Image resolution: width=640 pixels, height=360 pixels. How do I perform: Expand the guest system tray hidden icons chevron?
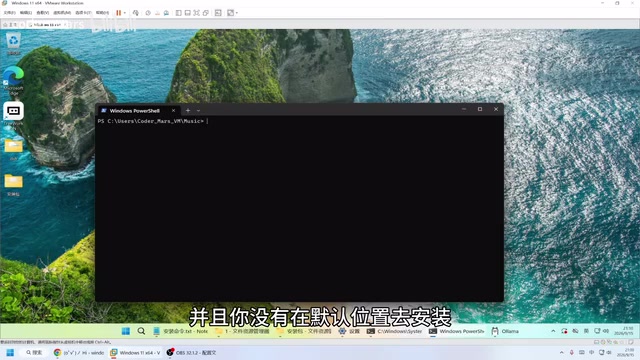(553, 331)
